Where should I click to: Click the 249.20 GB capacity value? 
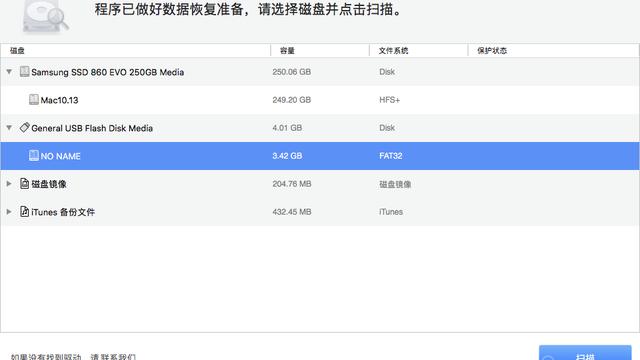pos(292,100)
